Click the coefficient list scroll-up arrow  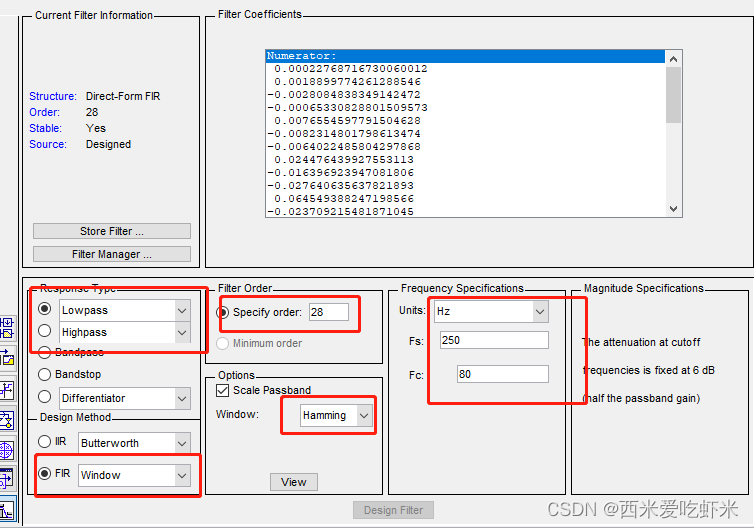(673, 59)
